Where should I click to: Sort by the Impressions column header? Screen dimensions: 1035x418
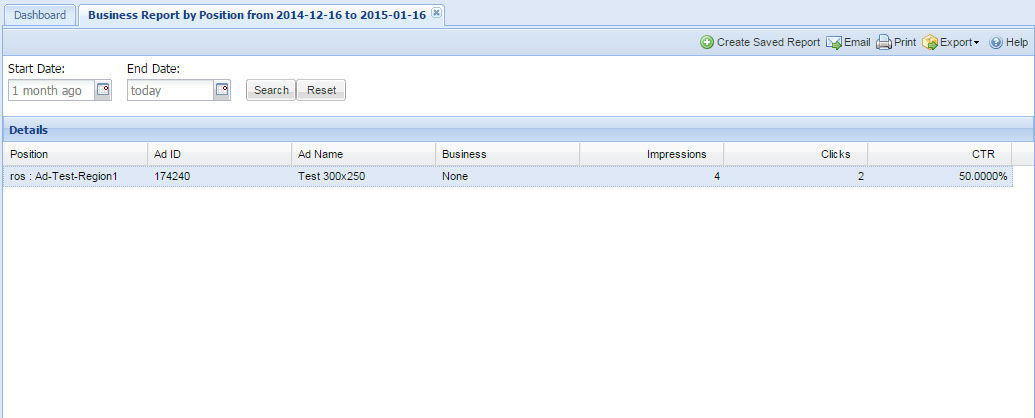(651, 154)
